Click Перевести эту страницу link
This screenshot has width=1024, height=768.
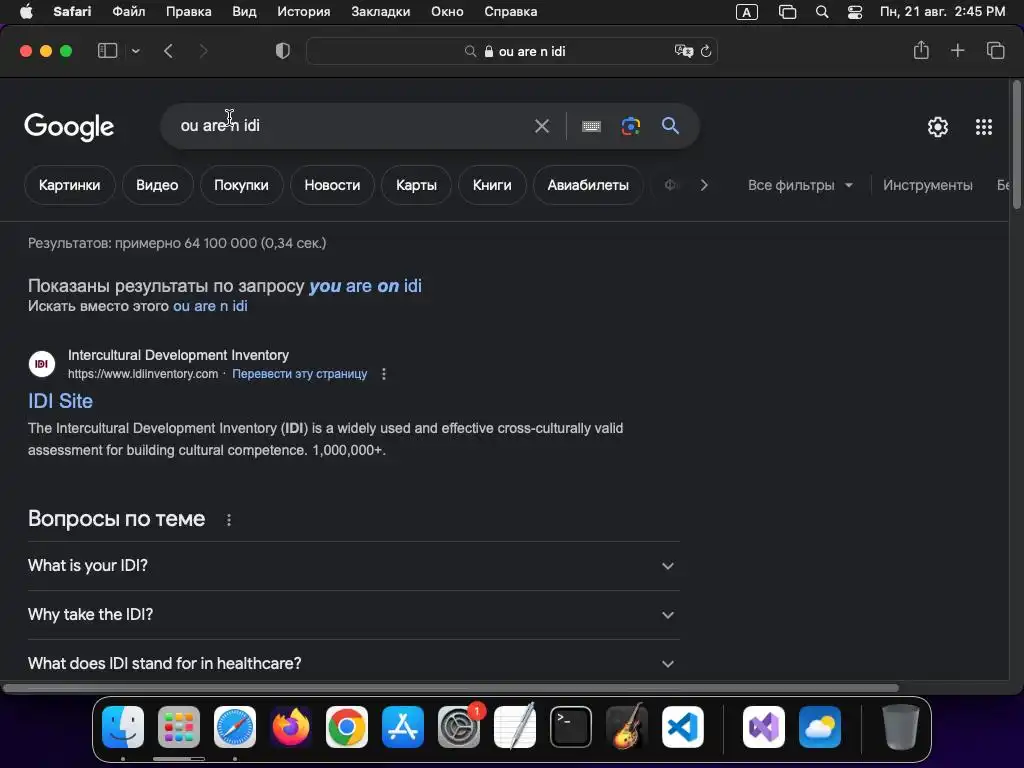point(300,374)
